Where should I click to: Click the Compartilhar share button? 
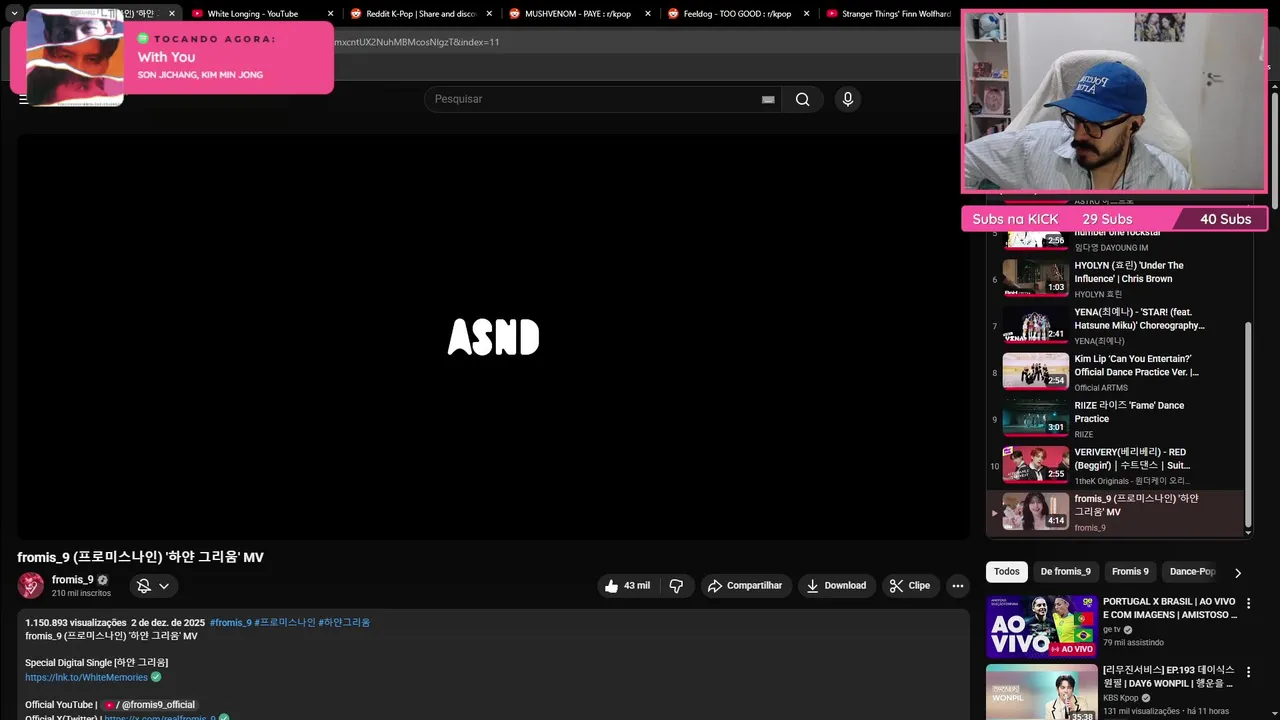click(x=746, y=586)
